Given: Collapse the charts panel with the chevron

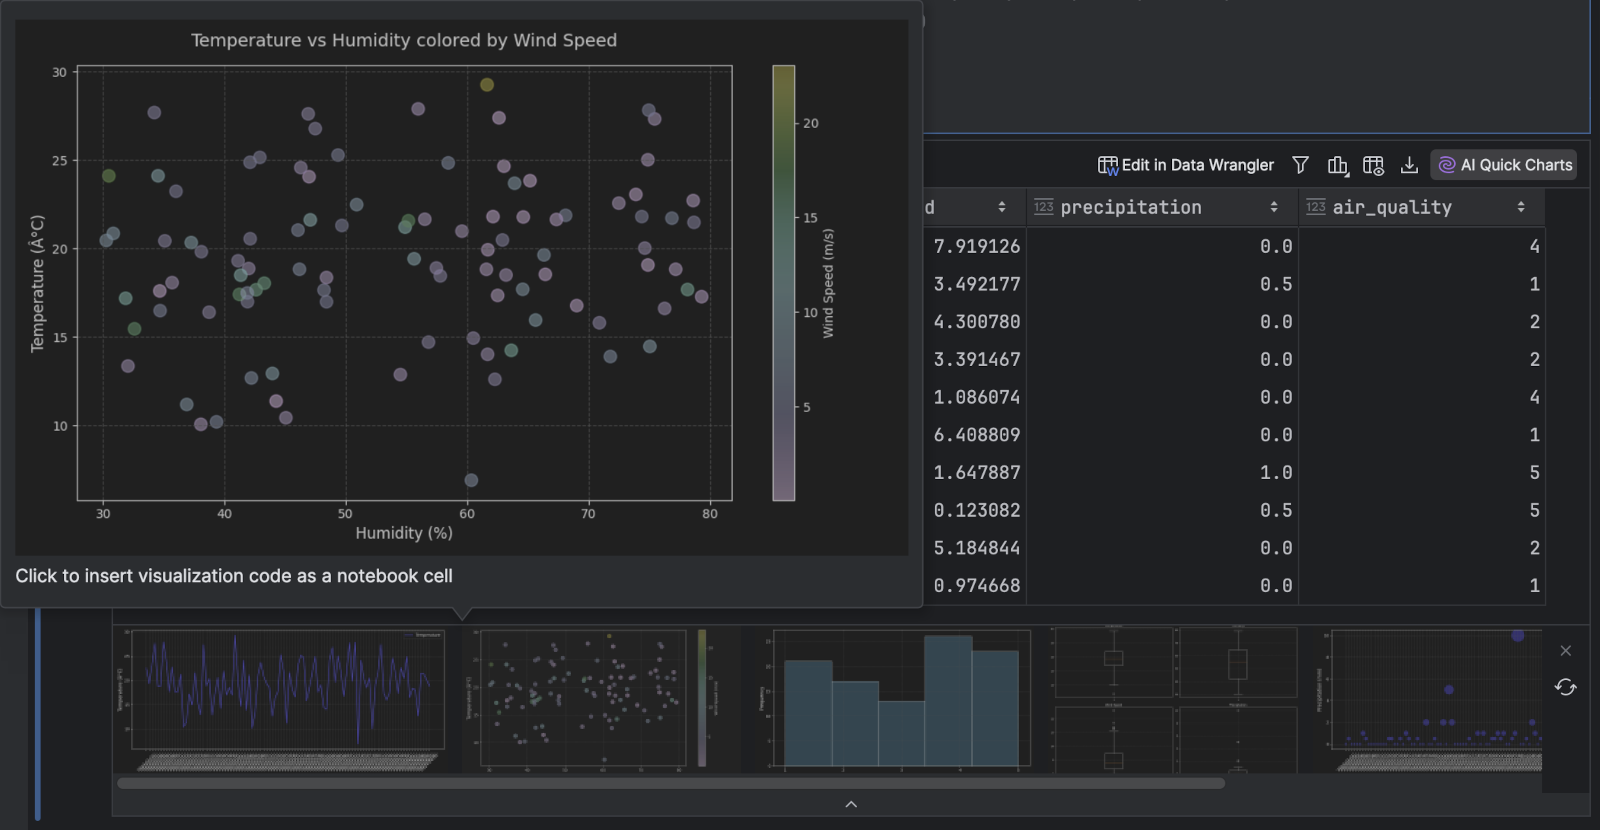Looking at the screenshot, I should [x=851, y=804].
